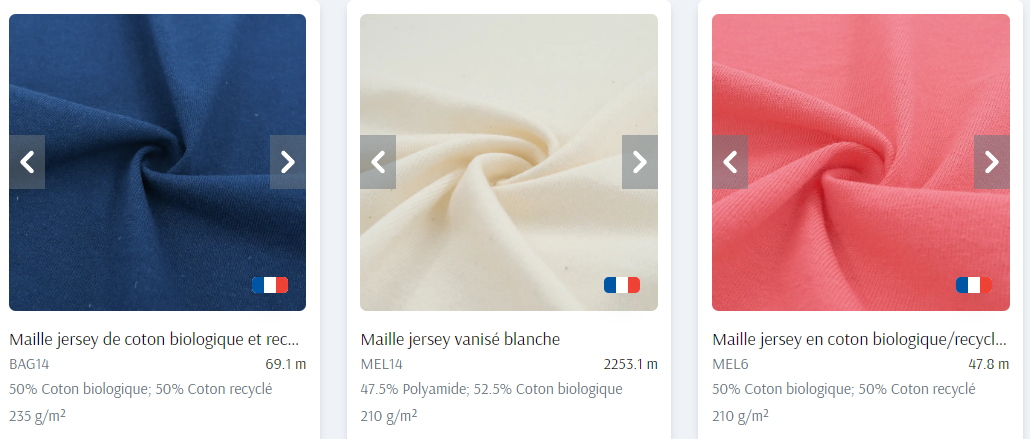Open cream white jersey fabric photo
The image size is (1030, 439).
click(x=509, y=85)
